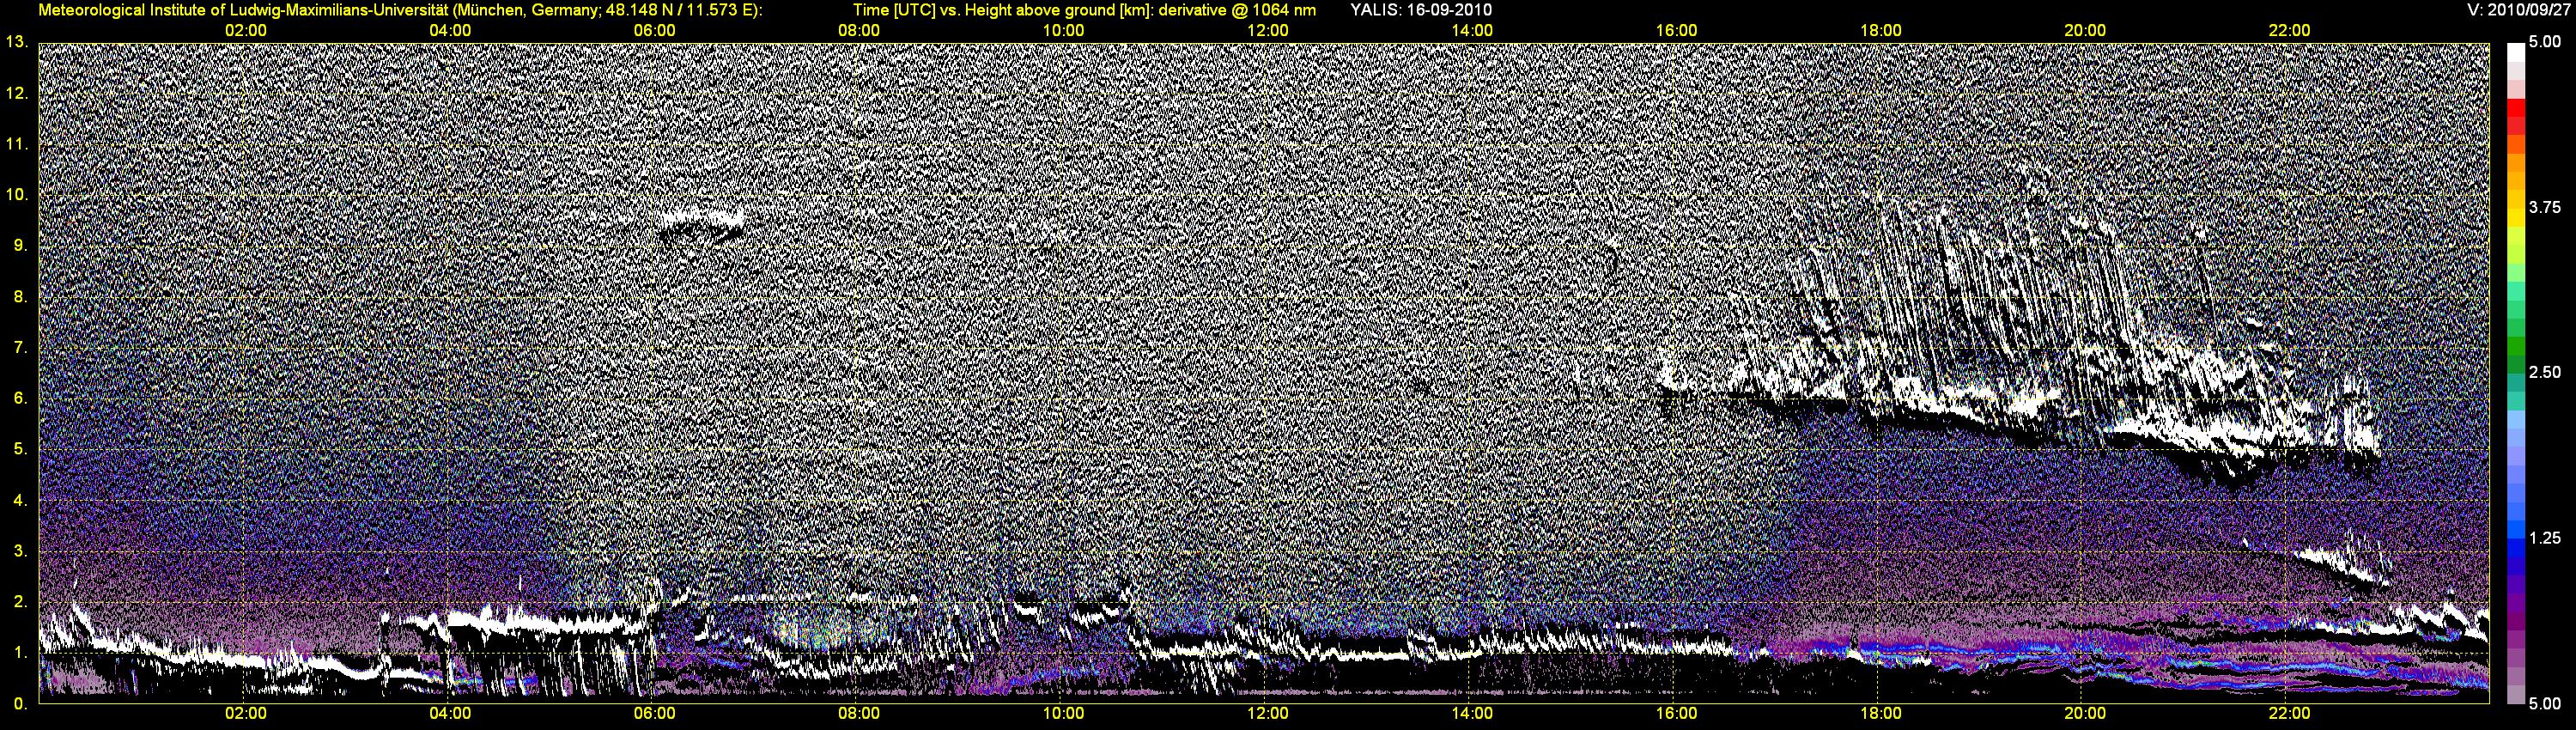Viewport: 2576px width, 730px height.
Task: Click the 10:00 label on the top time axis
Action: (1063, 31)
